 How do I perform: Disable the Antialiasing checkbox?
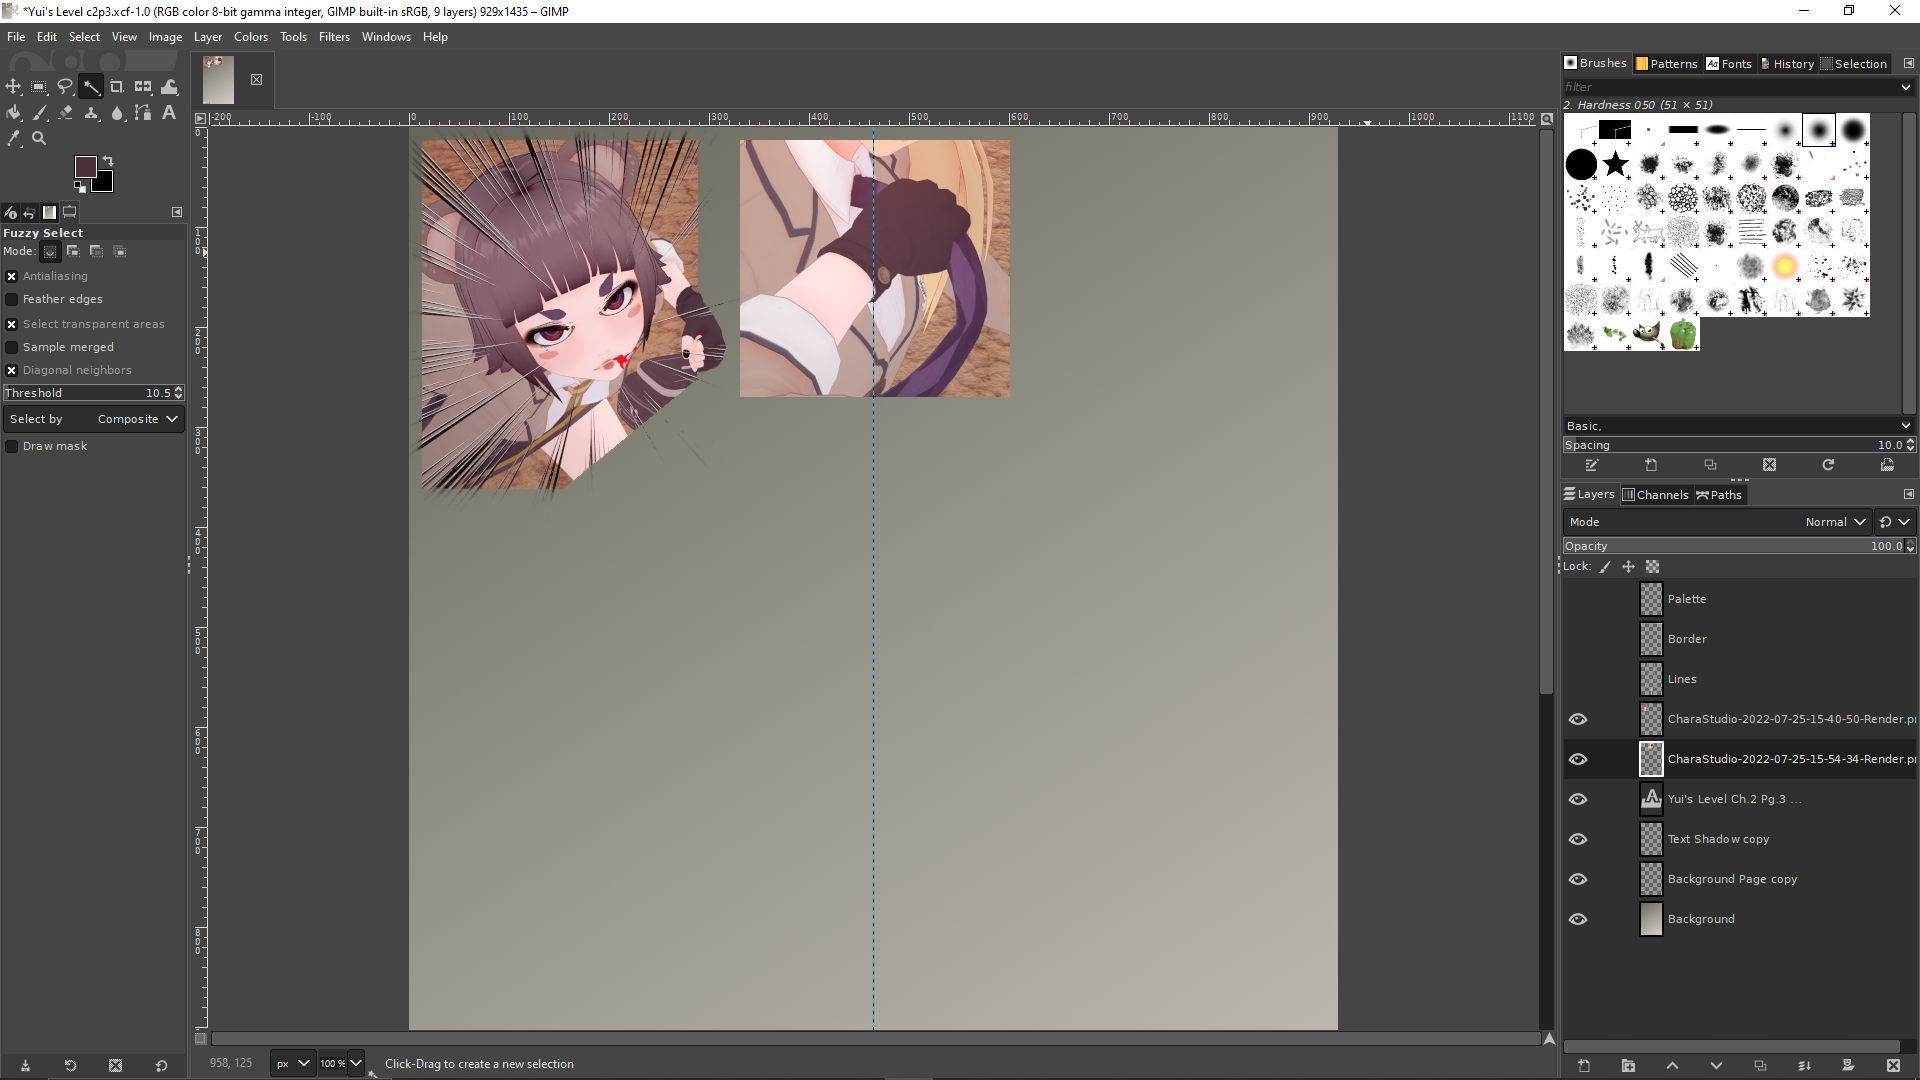tap(12, 276)
